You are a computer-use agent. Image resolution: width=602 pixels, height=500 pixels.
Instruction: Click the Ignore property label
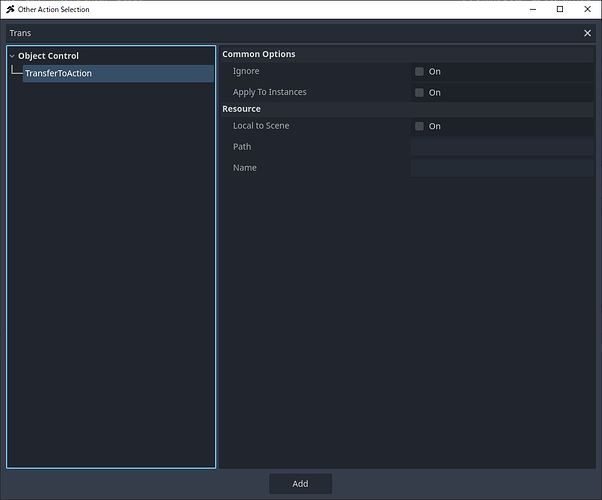click(246, 72)
